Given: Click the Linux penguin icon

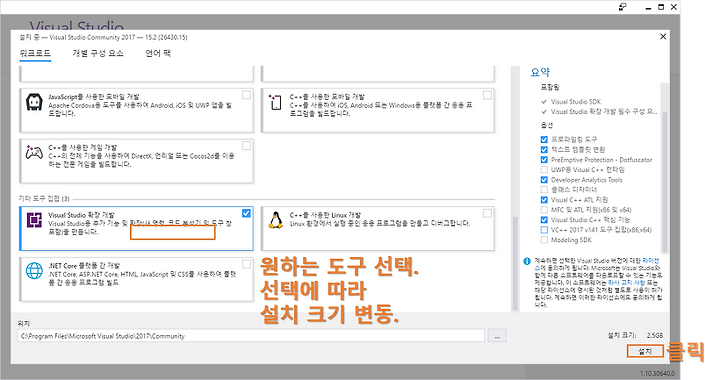Looking at the screenshot, I should pos(276,221).
